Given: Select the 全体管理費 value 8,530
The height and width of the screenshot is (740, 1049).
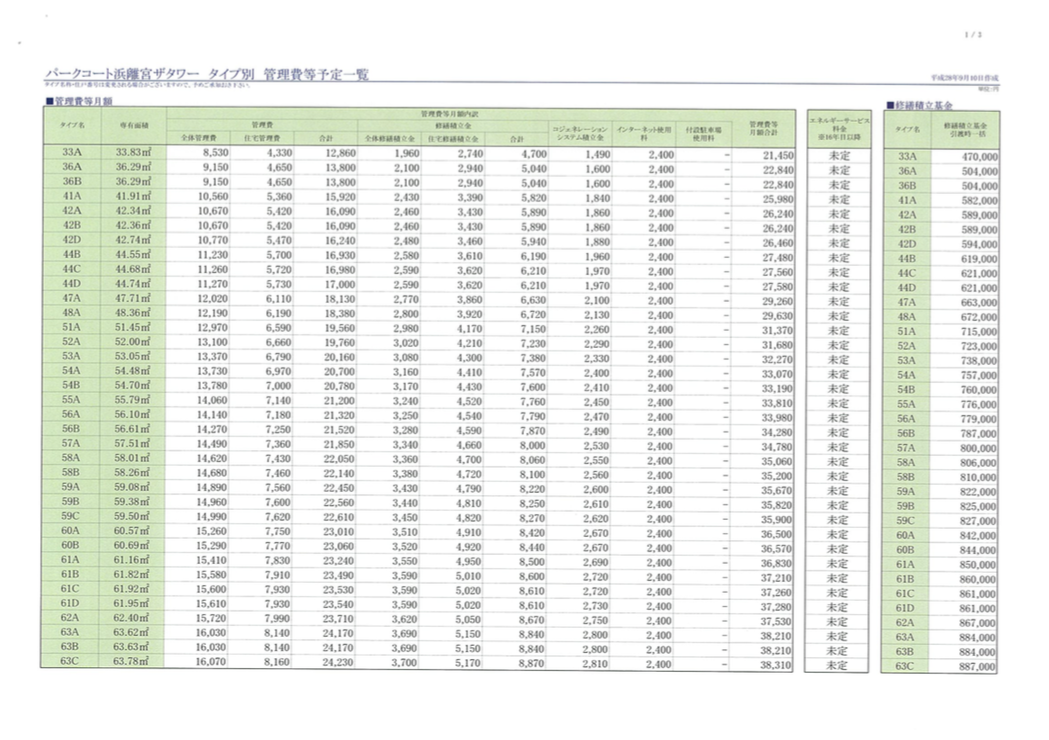Looking at the screenshot, I should [215, 155].
